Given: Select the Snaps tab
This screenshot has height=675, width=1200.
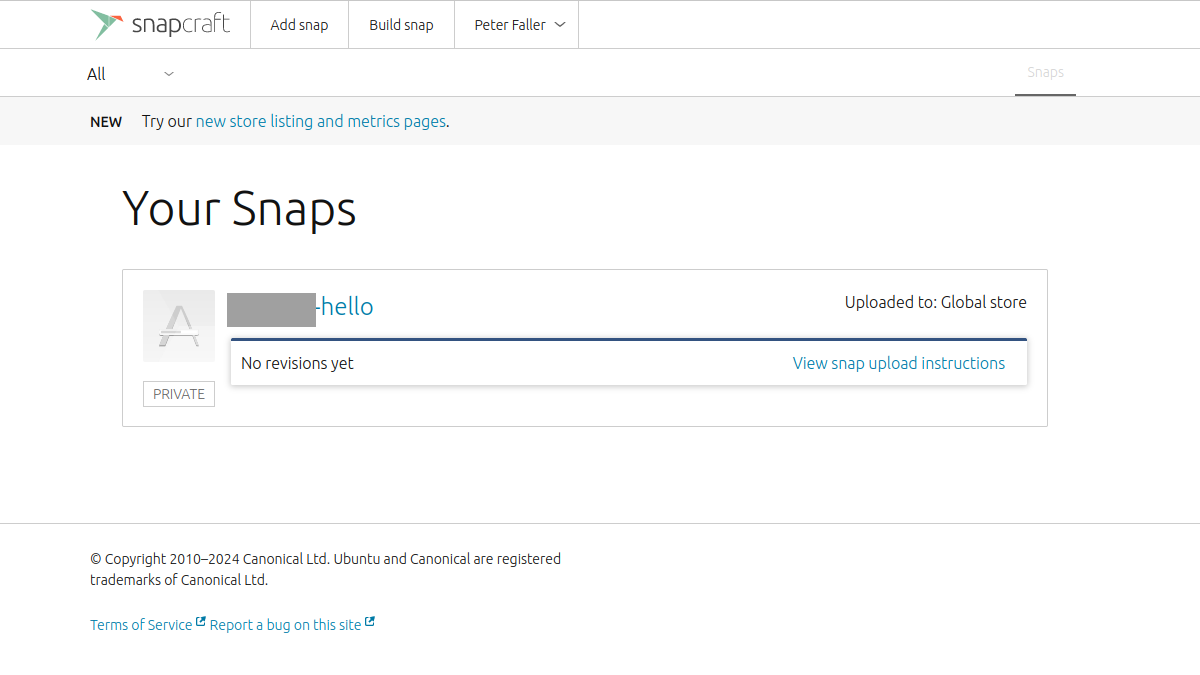Looking at the screenshot, I should [1045, 73].
